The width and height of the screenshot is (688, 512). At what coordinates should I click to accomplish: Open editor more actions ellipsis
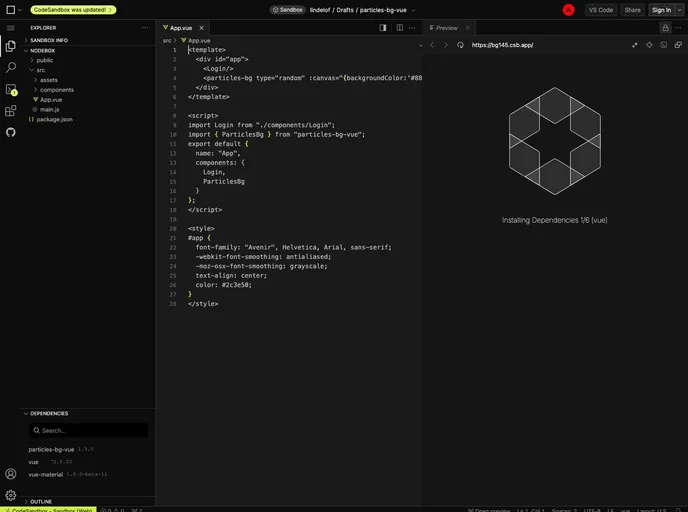pyautogui.click(x=412, y=28)
